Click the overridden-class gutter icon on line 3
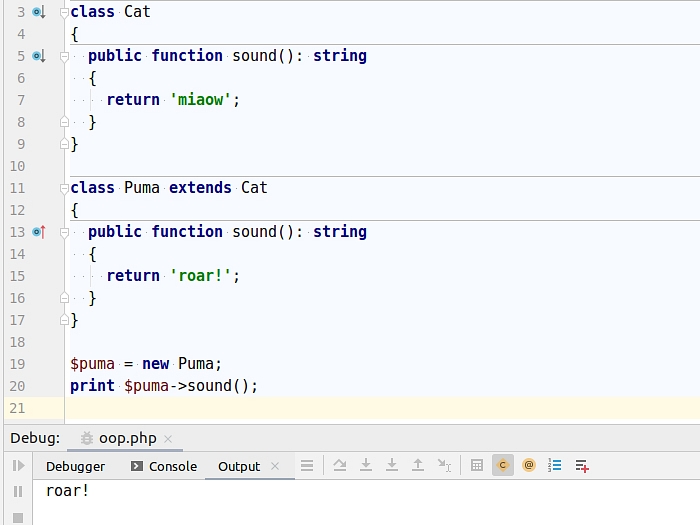700x525 pixels. pyautogui.click(x=38, y=12)
